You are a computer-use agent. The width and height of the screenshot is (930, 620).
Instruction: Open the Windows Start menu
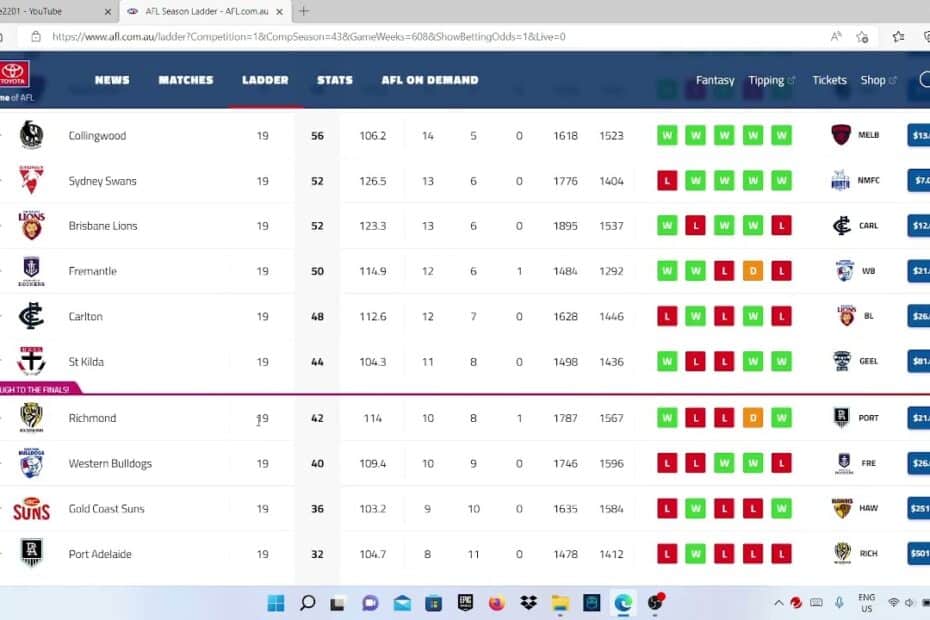[276, 603]
